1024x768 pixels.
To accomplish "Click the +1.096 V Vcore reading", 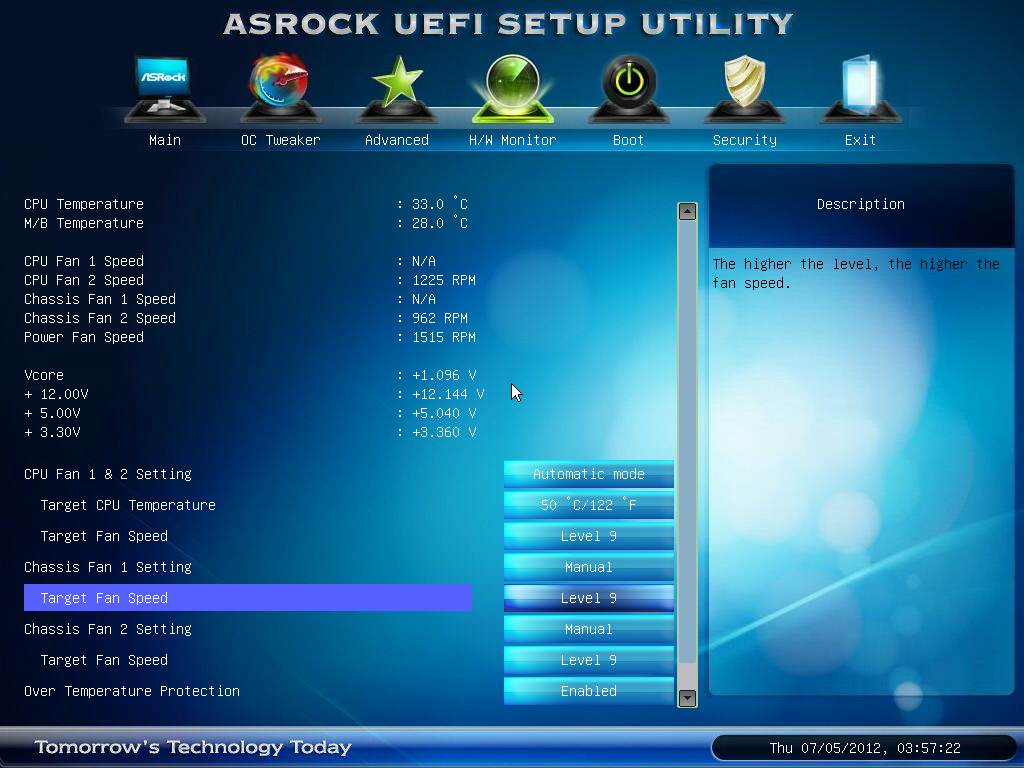I will pos(444,376).
